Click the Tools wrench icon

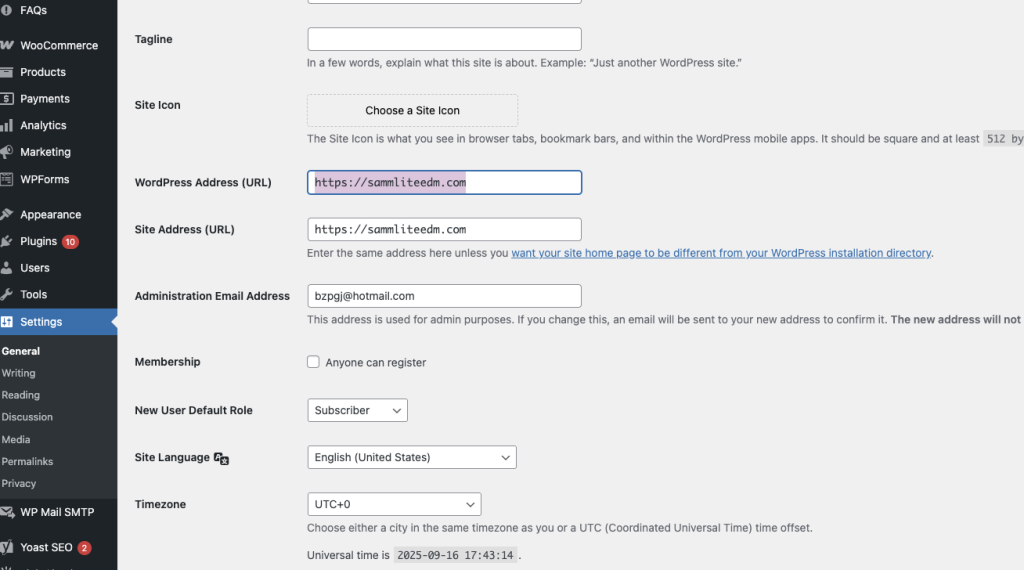(7, 294)
